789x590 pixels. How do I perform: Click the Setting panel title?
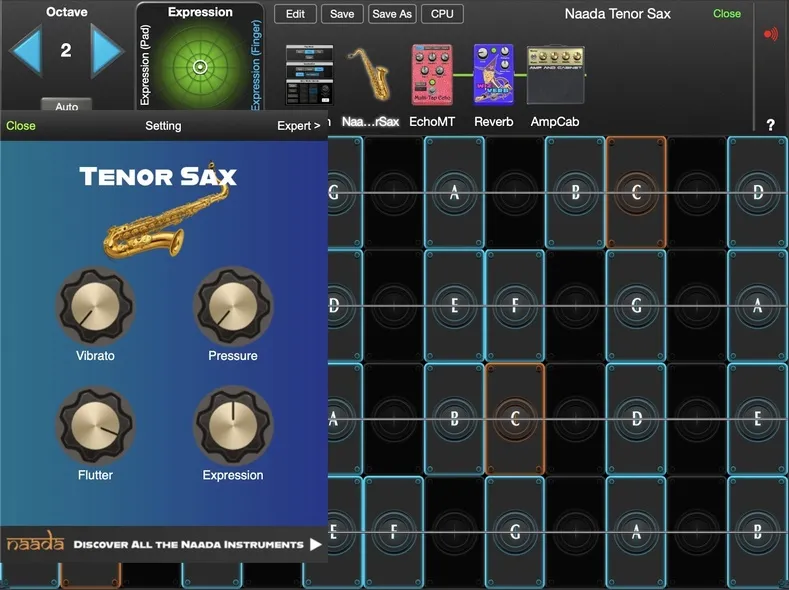pos(163,126)
